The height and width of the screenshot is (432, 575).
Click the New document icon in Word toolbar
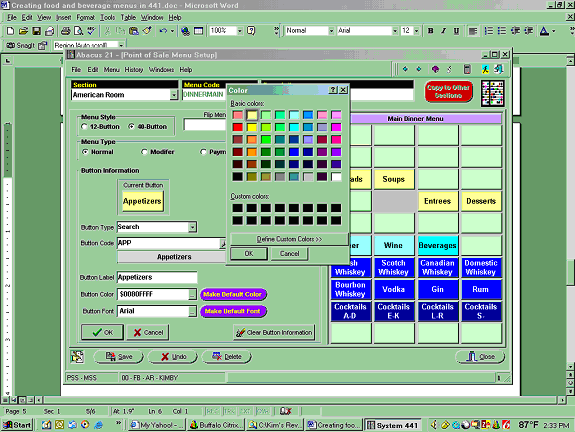coord(10,31)
